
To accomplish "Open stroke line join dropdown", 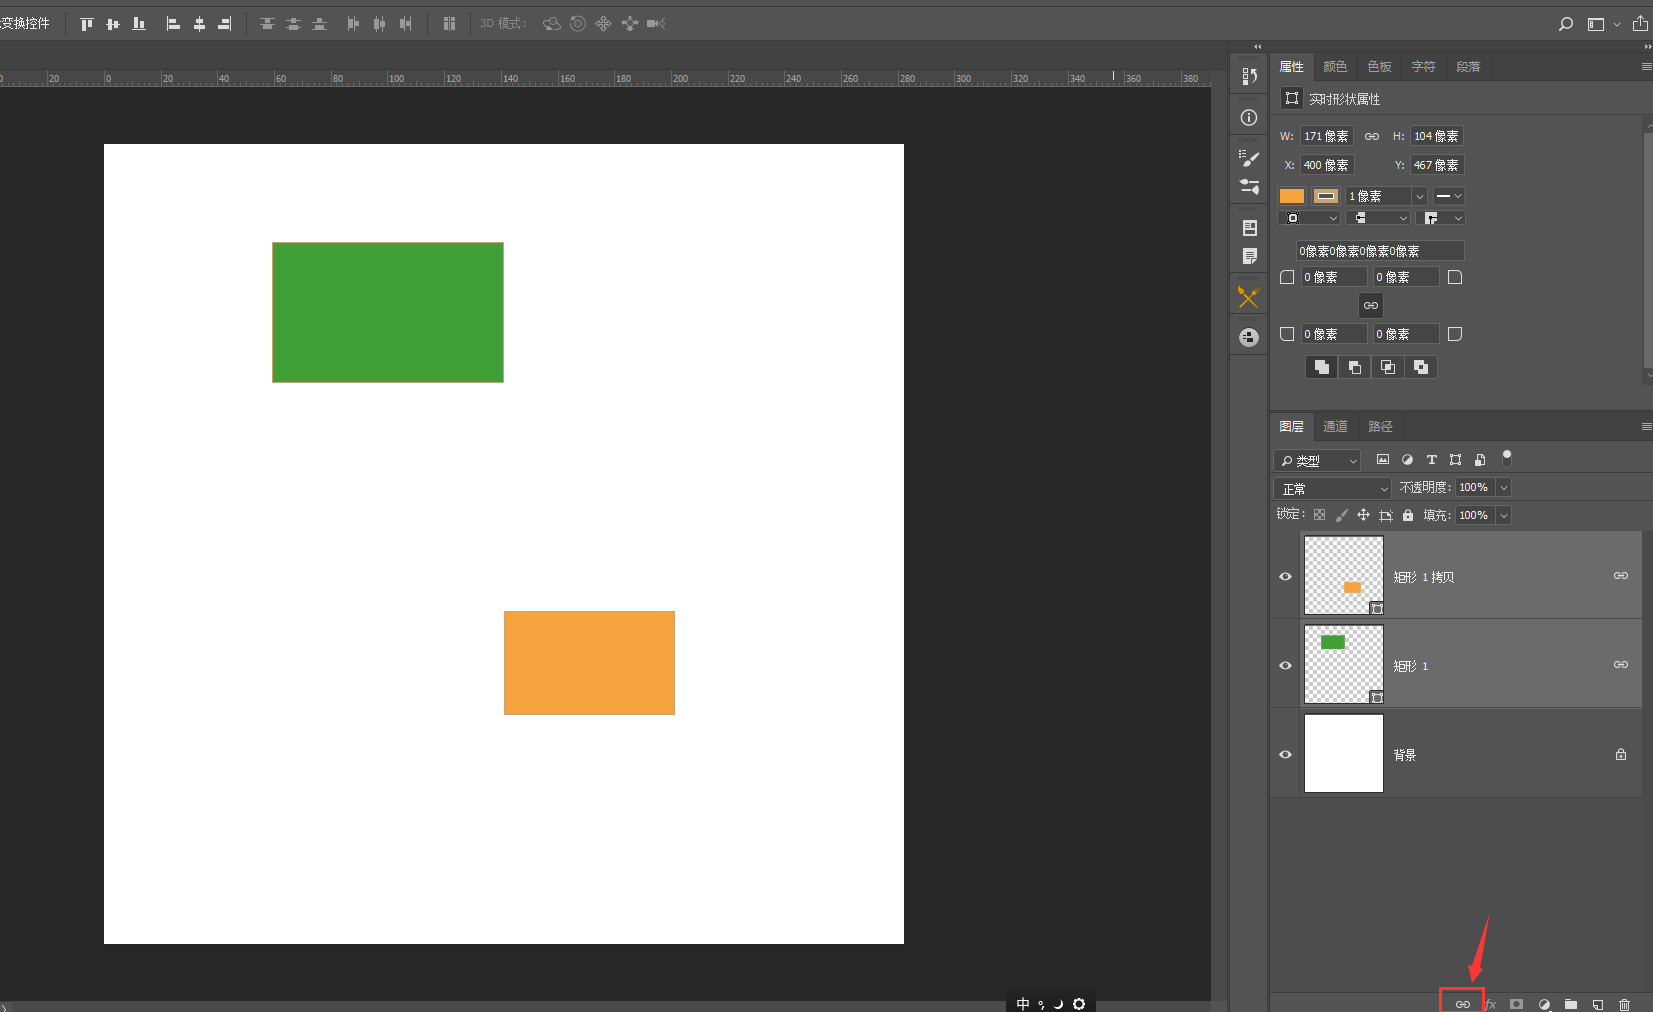I will point(1443,218).
